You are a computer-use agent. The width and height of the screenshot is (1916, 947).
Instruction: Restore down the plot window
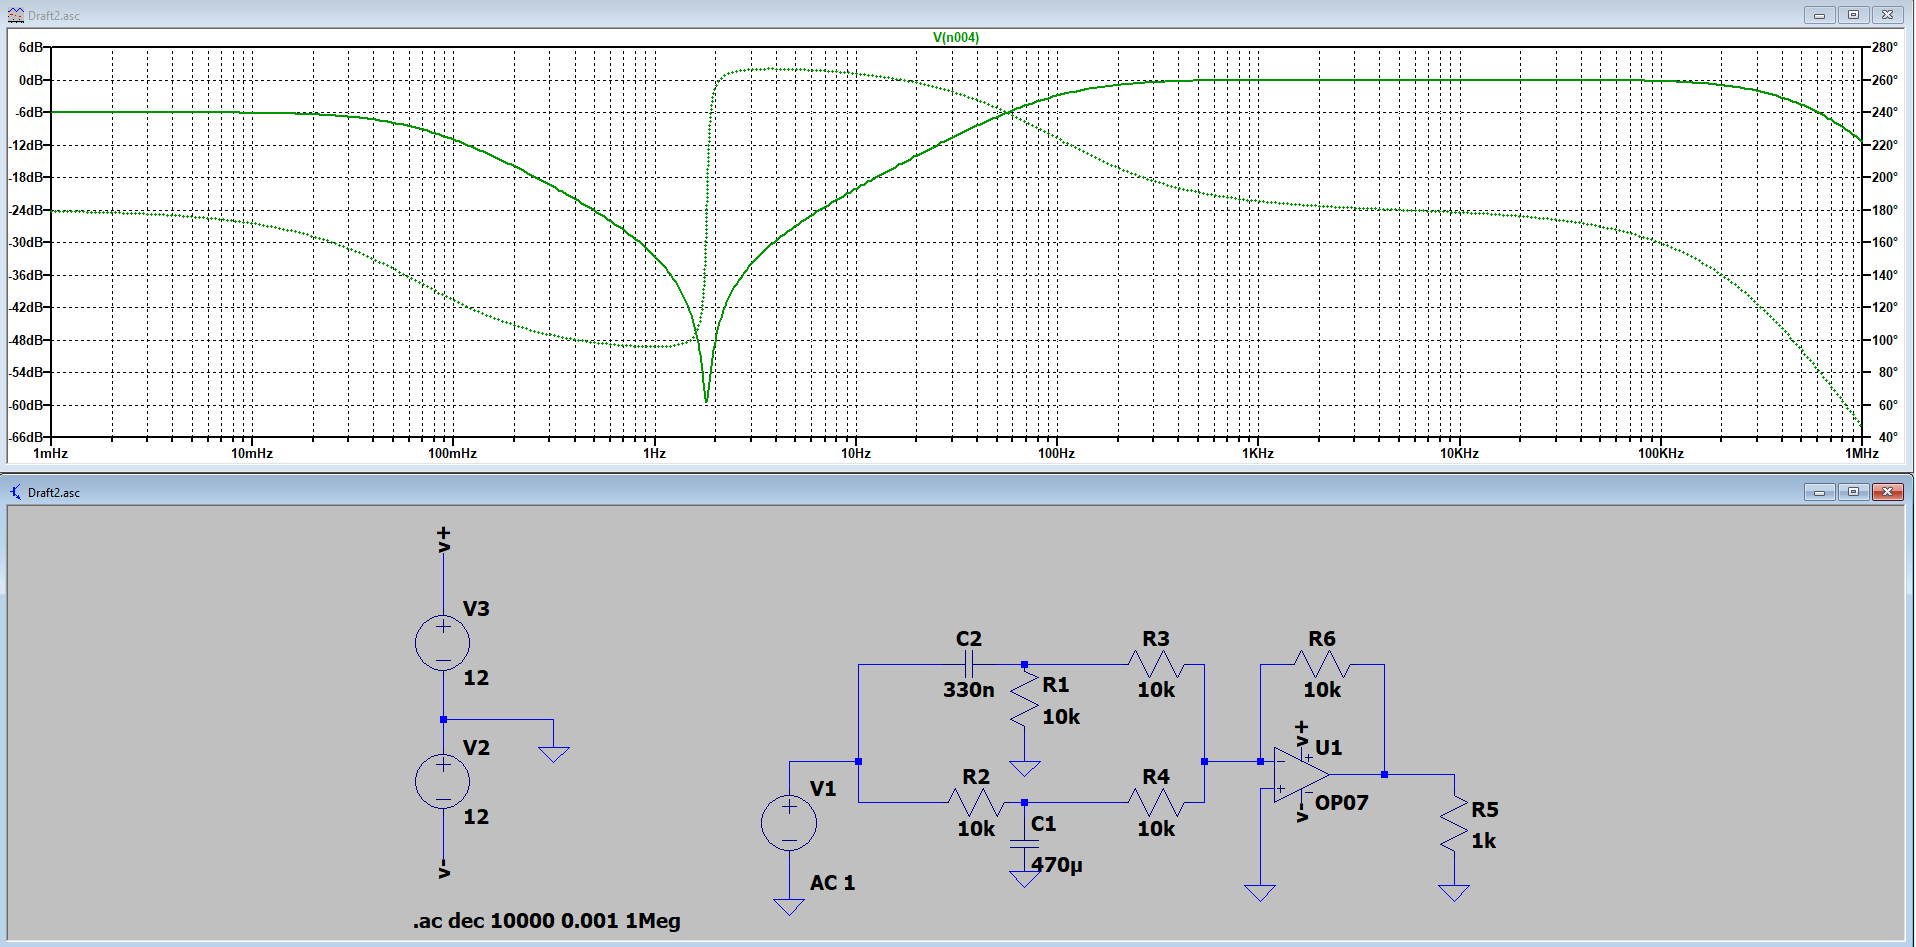click(x=1853, y=15)
